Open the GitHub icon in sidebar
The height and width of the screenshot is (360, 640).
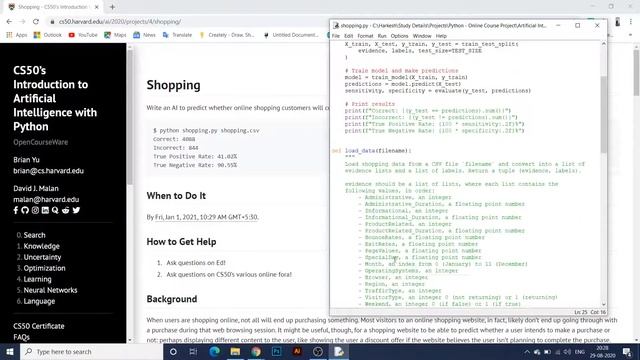coord(25,210)
